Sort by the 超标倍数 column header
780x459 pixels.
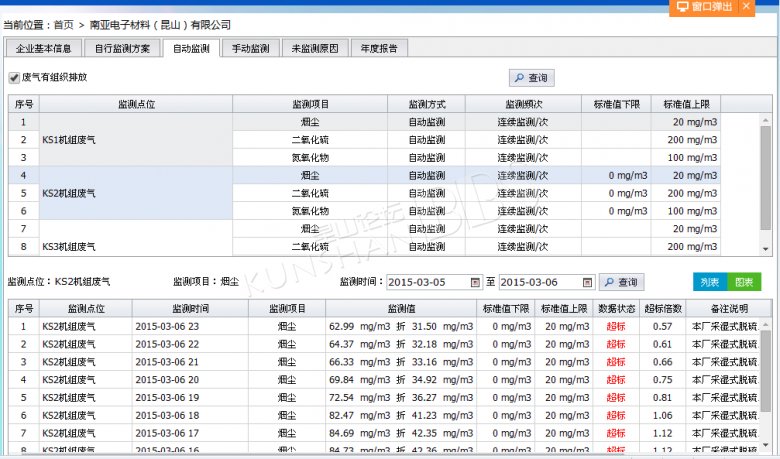[x=662, y=309]
